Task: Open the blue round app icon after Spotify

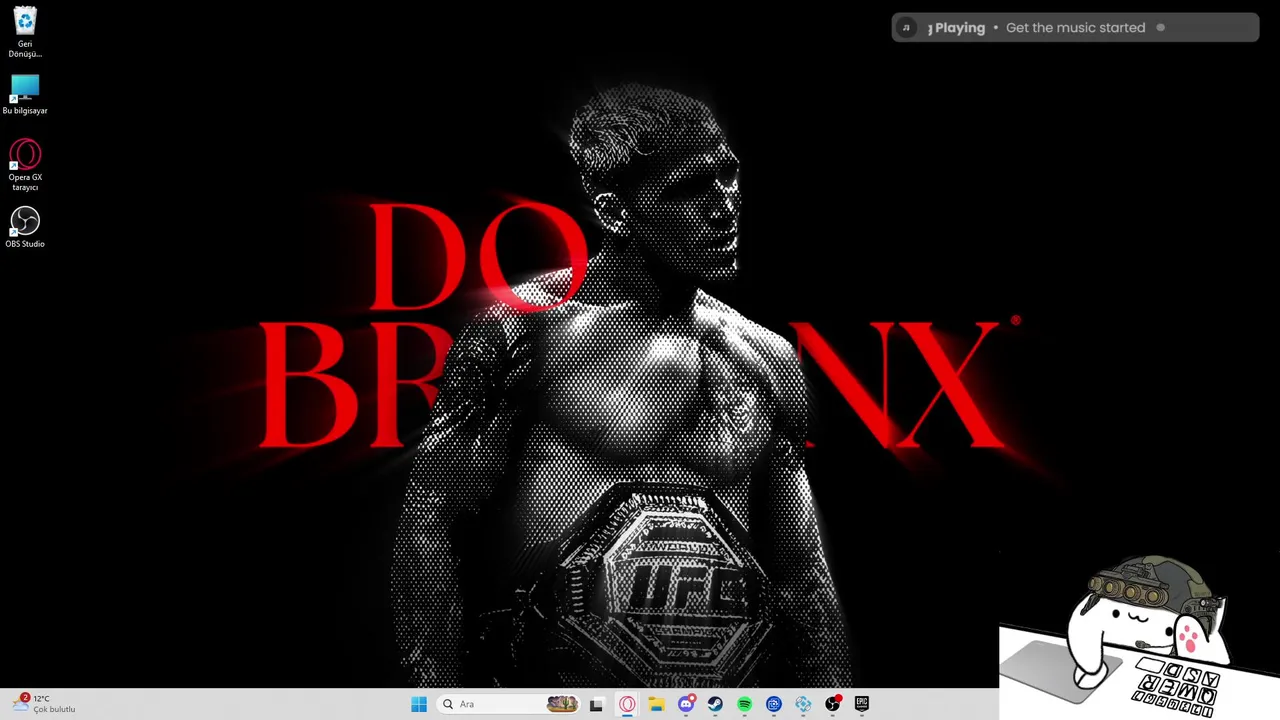Action: [774, 704]
